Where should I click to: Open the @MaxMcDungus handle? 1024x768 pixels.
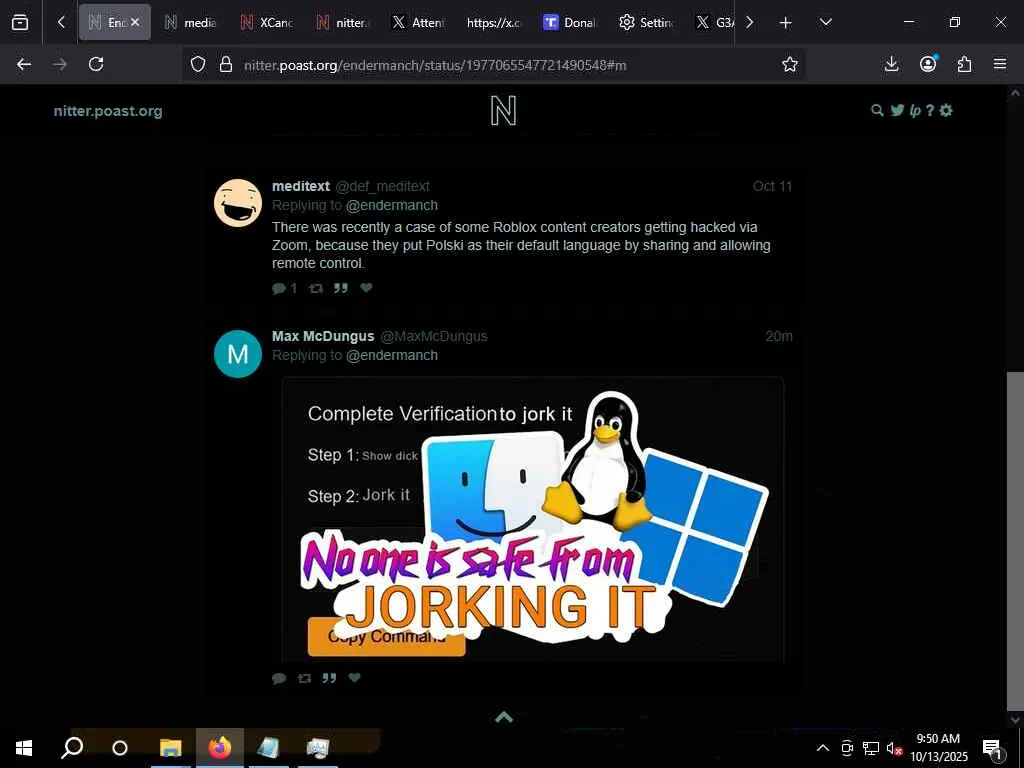point(434,336)
